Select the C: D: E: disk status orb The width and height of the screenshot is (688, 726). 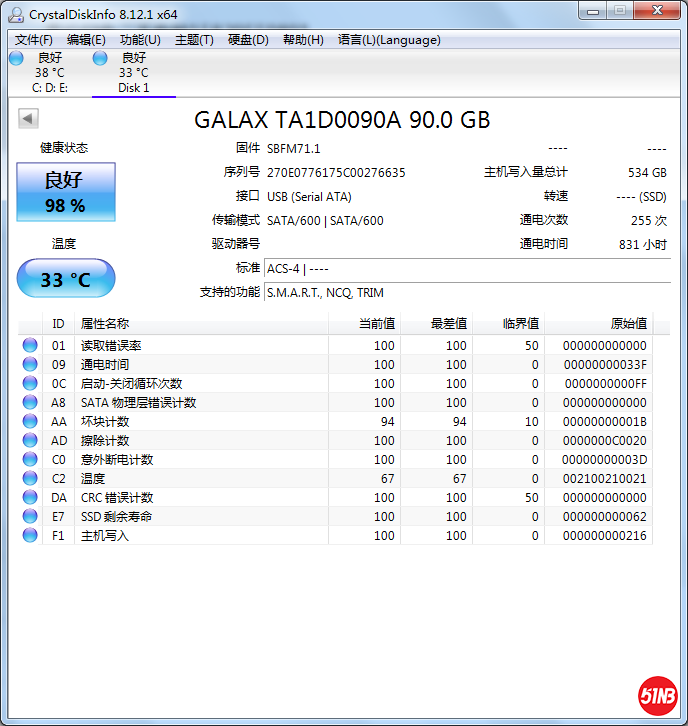(16, 59)
